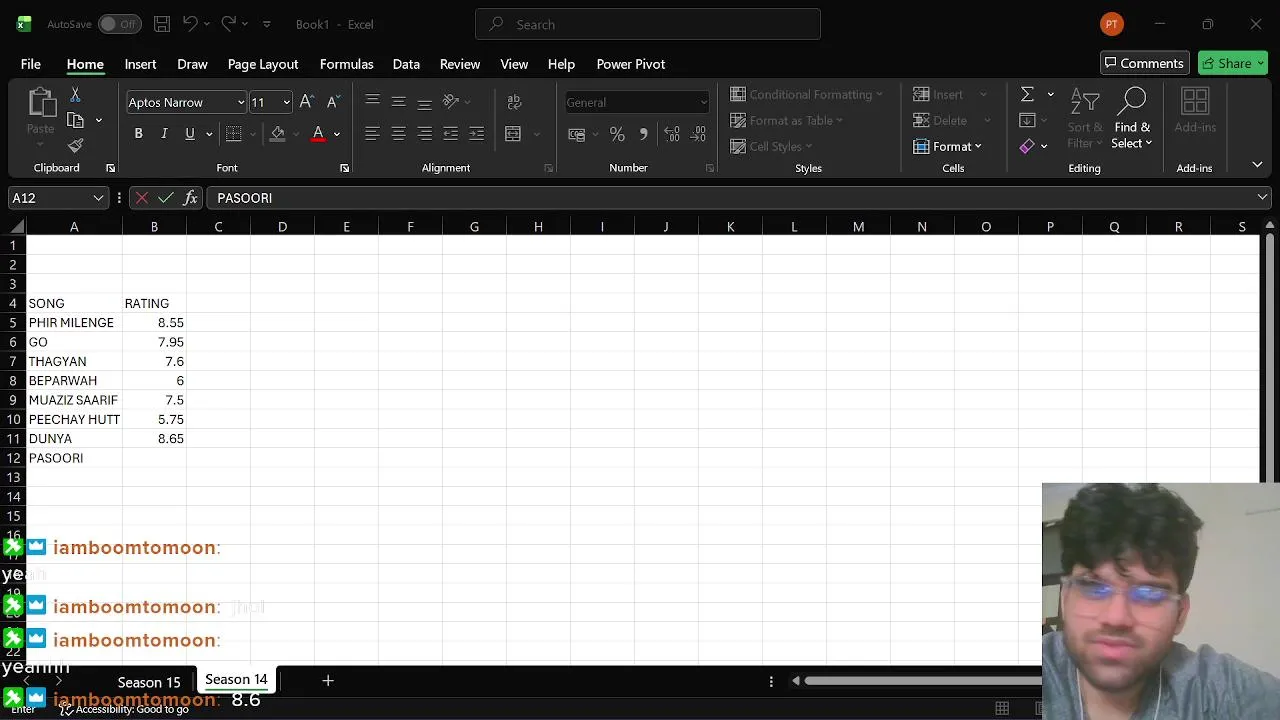Click the Name Box showing A12

58,198
